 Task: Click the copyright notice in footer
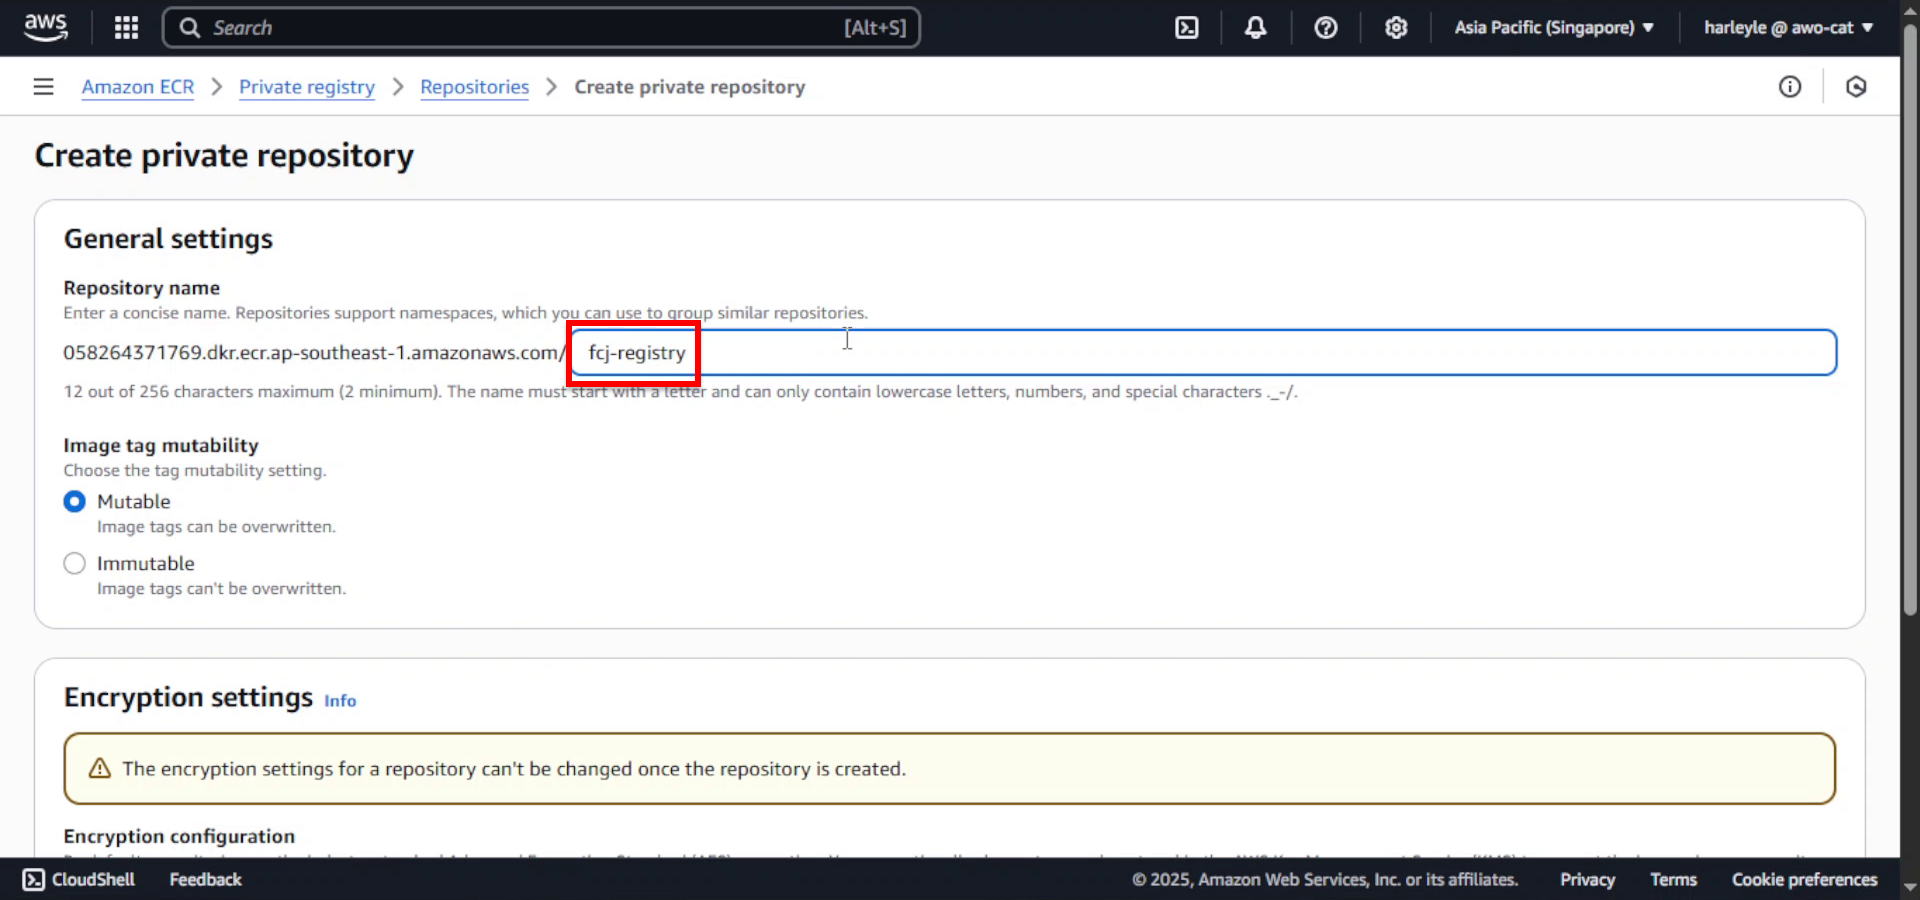click(1325, 880)
